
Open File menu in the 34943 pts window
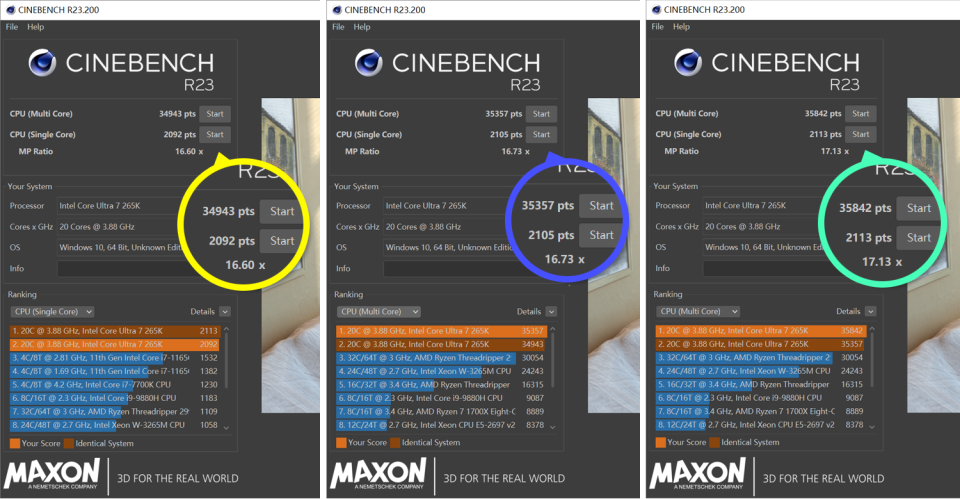point(12,27)
